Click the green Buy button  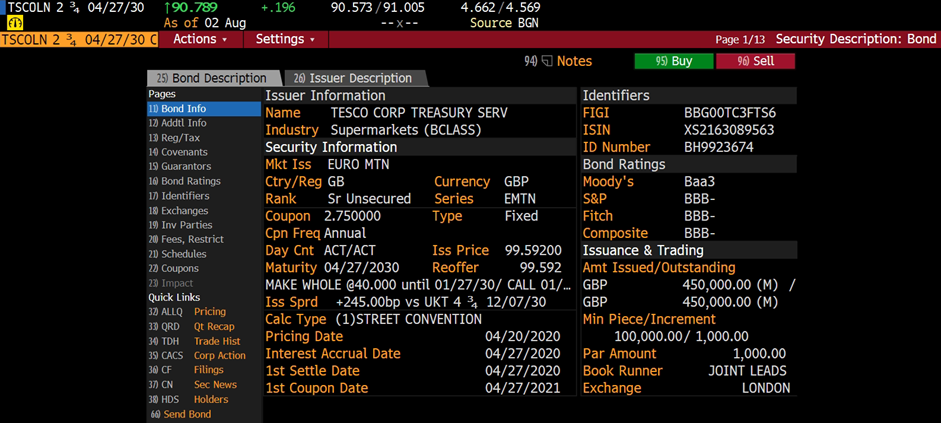(674, 61)
